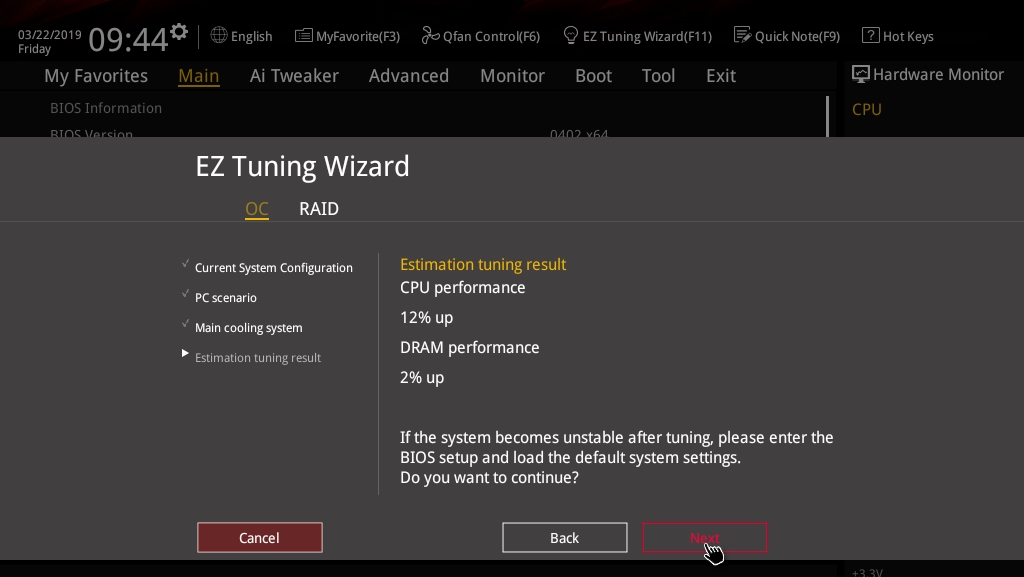This screenshot has width=1024, height=577.
Task: Open the Ai Tweaker menu
Action: [x=294, y=76]
